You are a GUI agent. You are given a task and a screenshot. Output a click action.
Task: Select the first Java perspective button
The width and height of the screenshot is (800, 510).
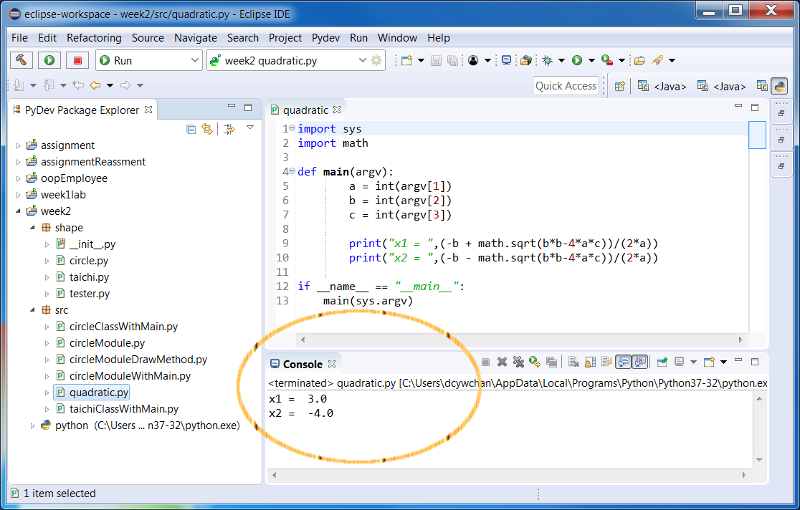point(660,86)
